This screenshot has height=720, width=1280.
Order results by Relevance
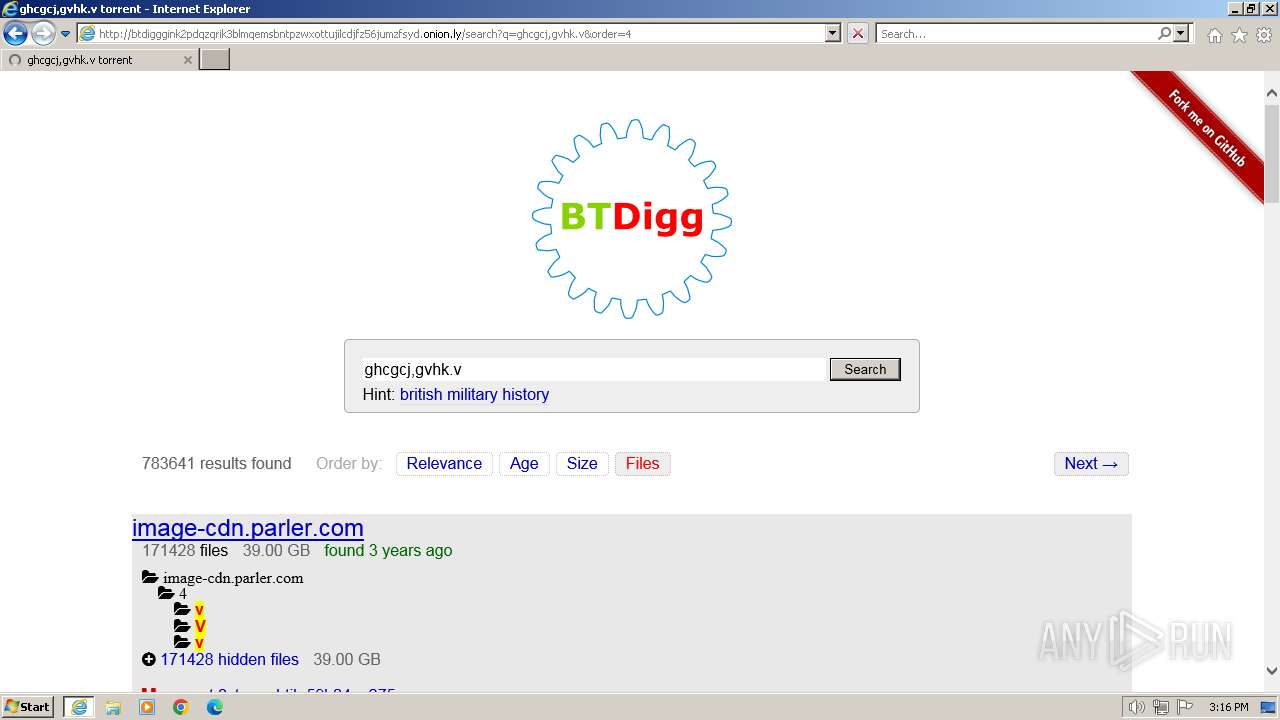tap(444, 463)
